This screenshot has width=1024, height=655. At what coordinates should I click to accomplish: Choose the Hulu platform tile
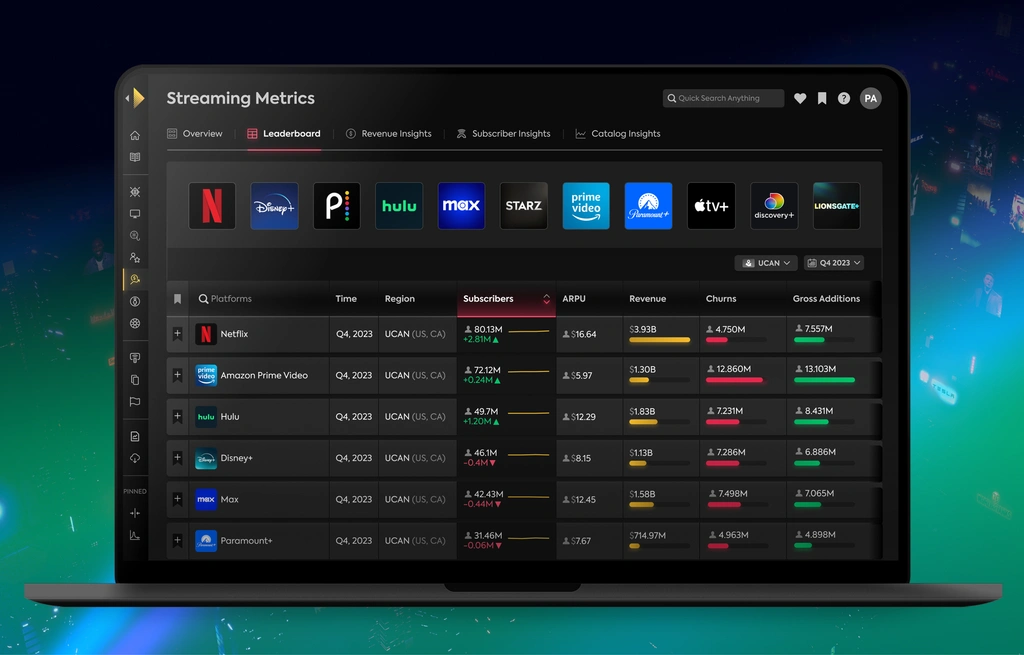pyautogui.click(x=399, y=206)
